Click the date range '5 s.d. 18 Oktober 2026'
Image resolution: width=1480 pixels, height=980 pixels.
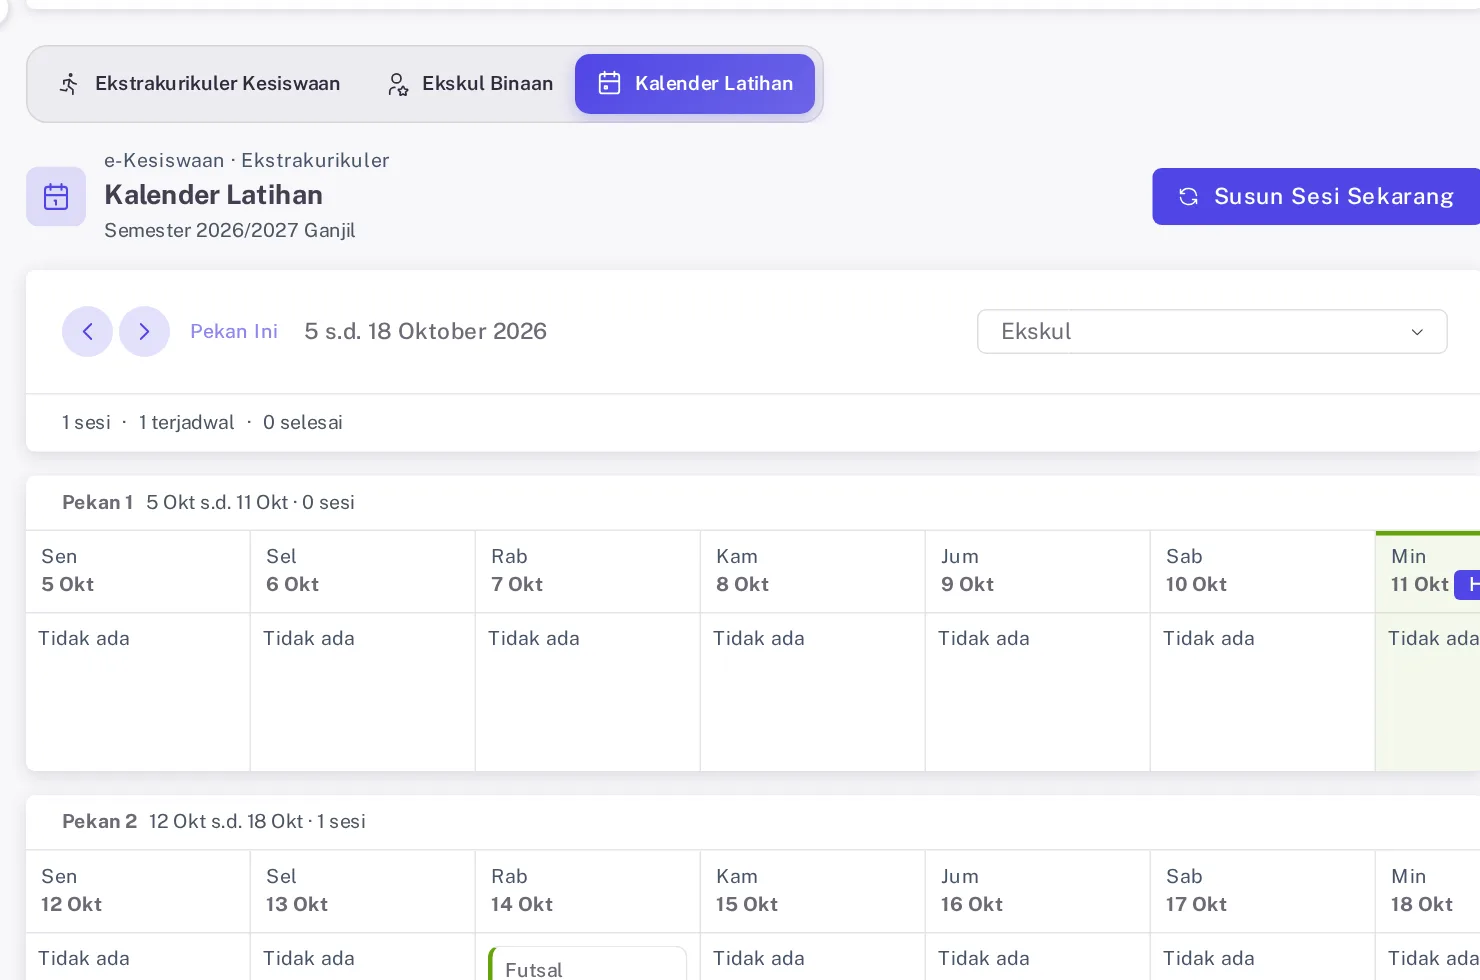(425, 331)
